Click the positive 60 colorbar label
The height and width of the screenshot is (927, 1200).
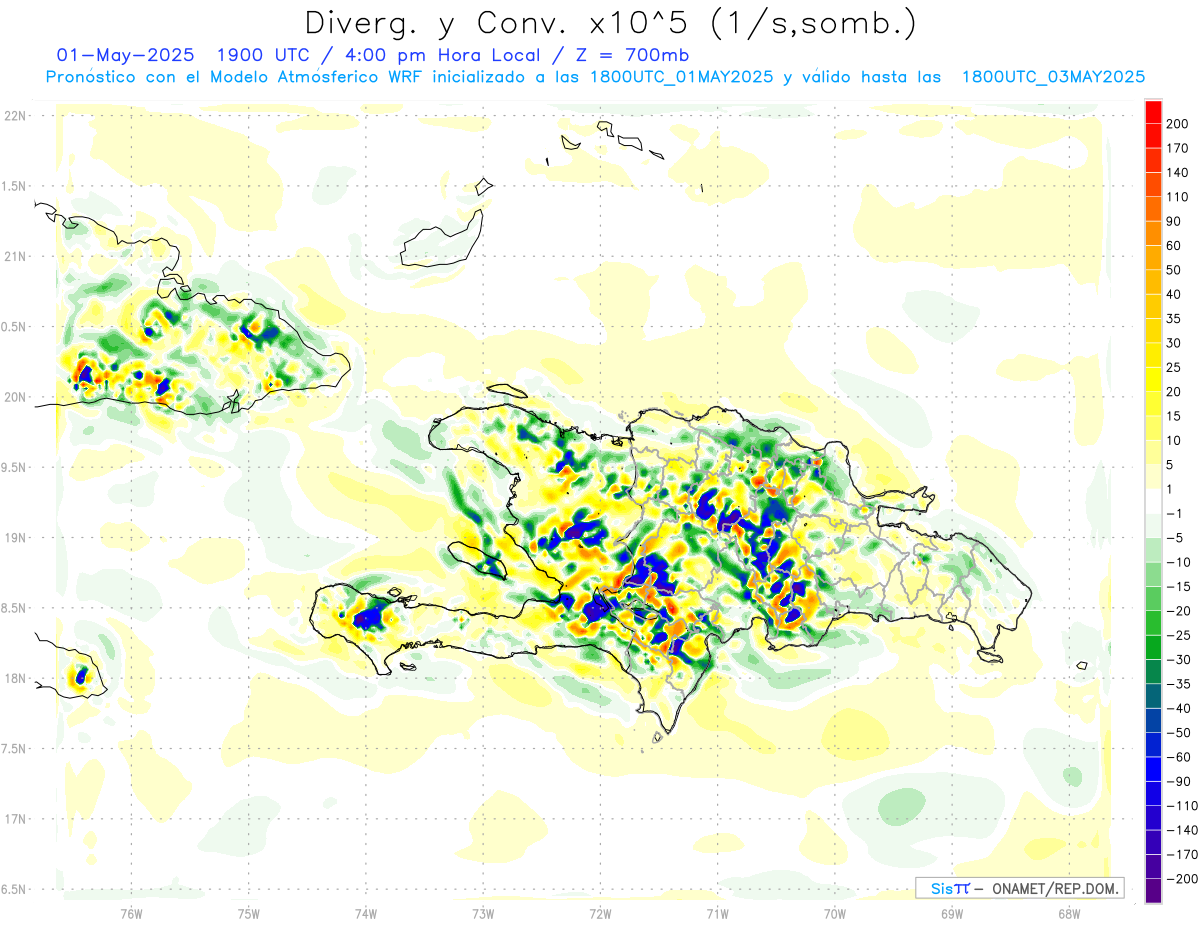pos(1174,246)
